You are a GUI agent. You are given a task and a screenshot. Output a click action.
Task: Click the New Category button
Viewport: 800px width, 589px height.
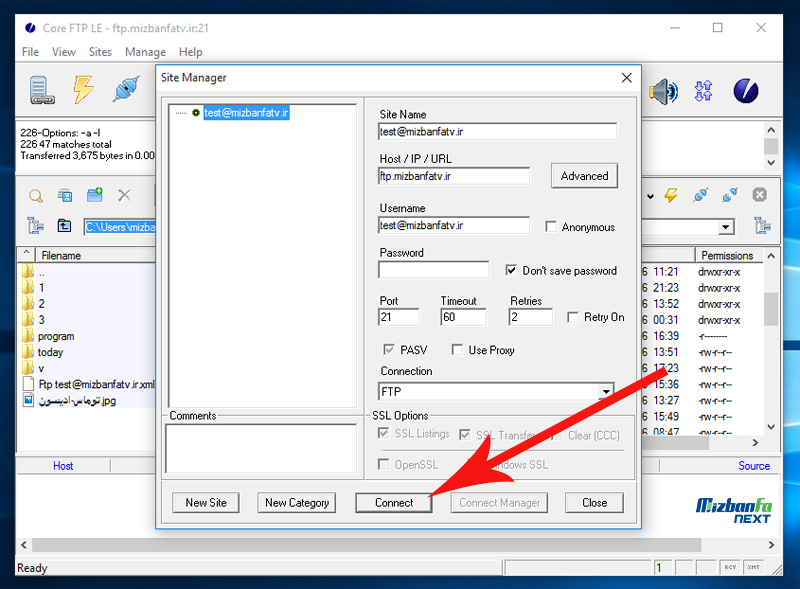pos(296,503)
